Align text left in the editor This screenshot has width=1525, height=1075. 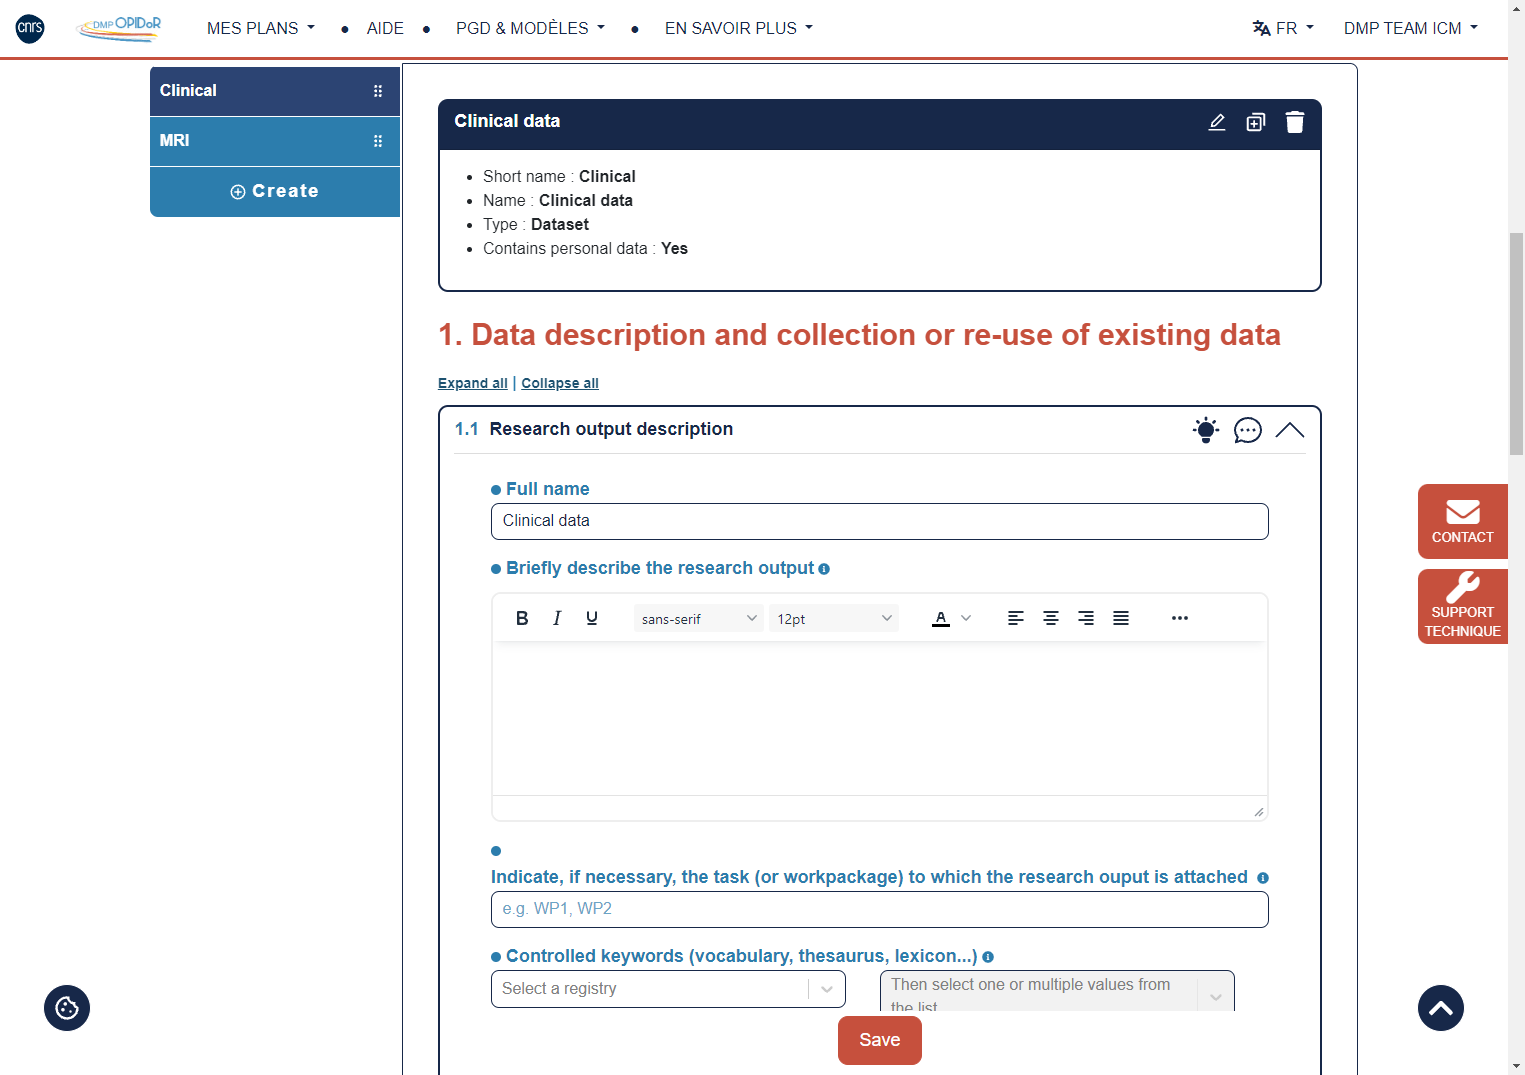click(x=1016, y=618)
